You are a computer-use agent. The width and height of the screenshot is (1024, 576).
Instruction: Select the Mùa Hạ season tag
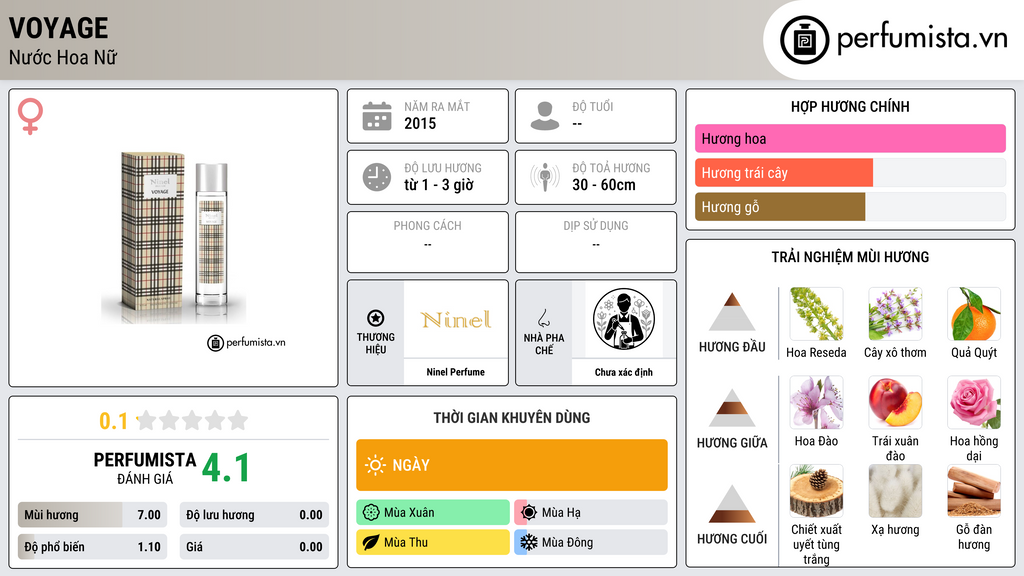click(x=591, y=513)
